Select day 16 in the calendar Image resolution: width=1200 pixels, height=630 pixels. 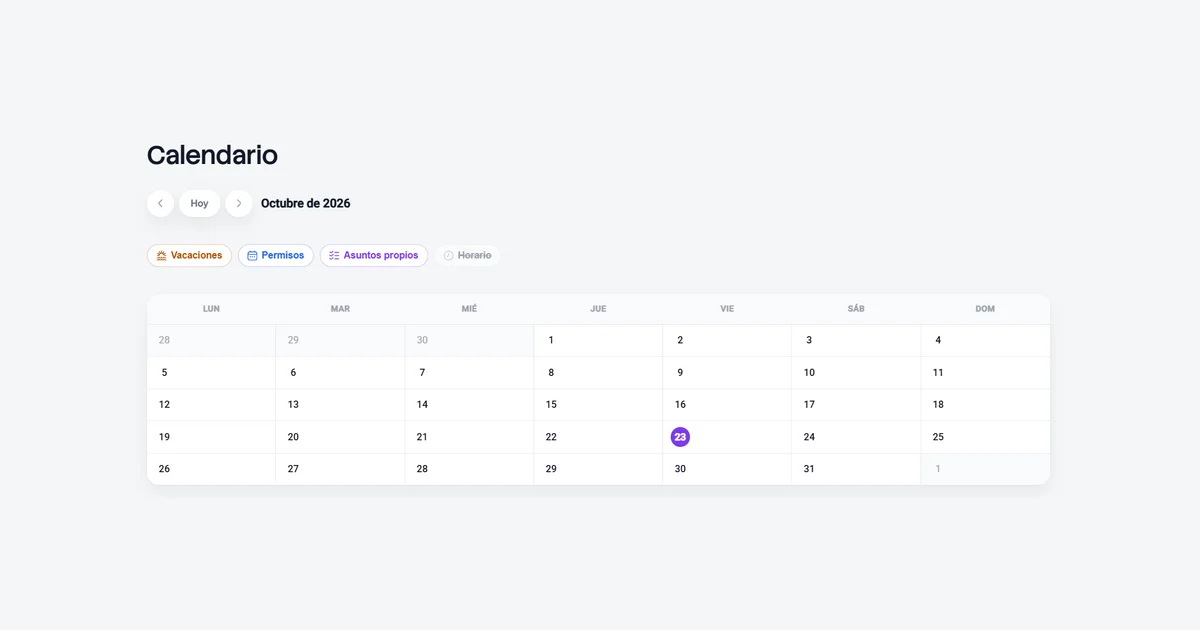pos(727,405)
